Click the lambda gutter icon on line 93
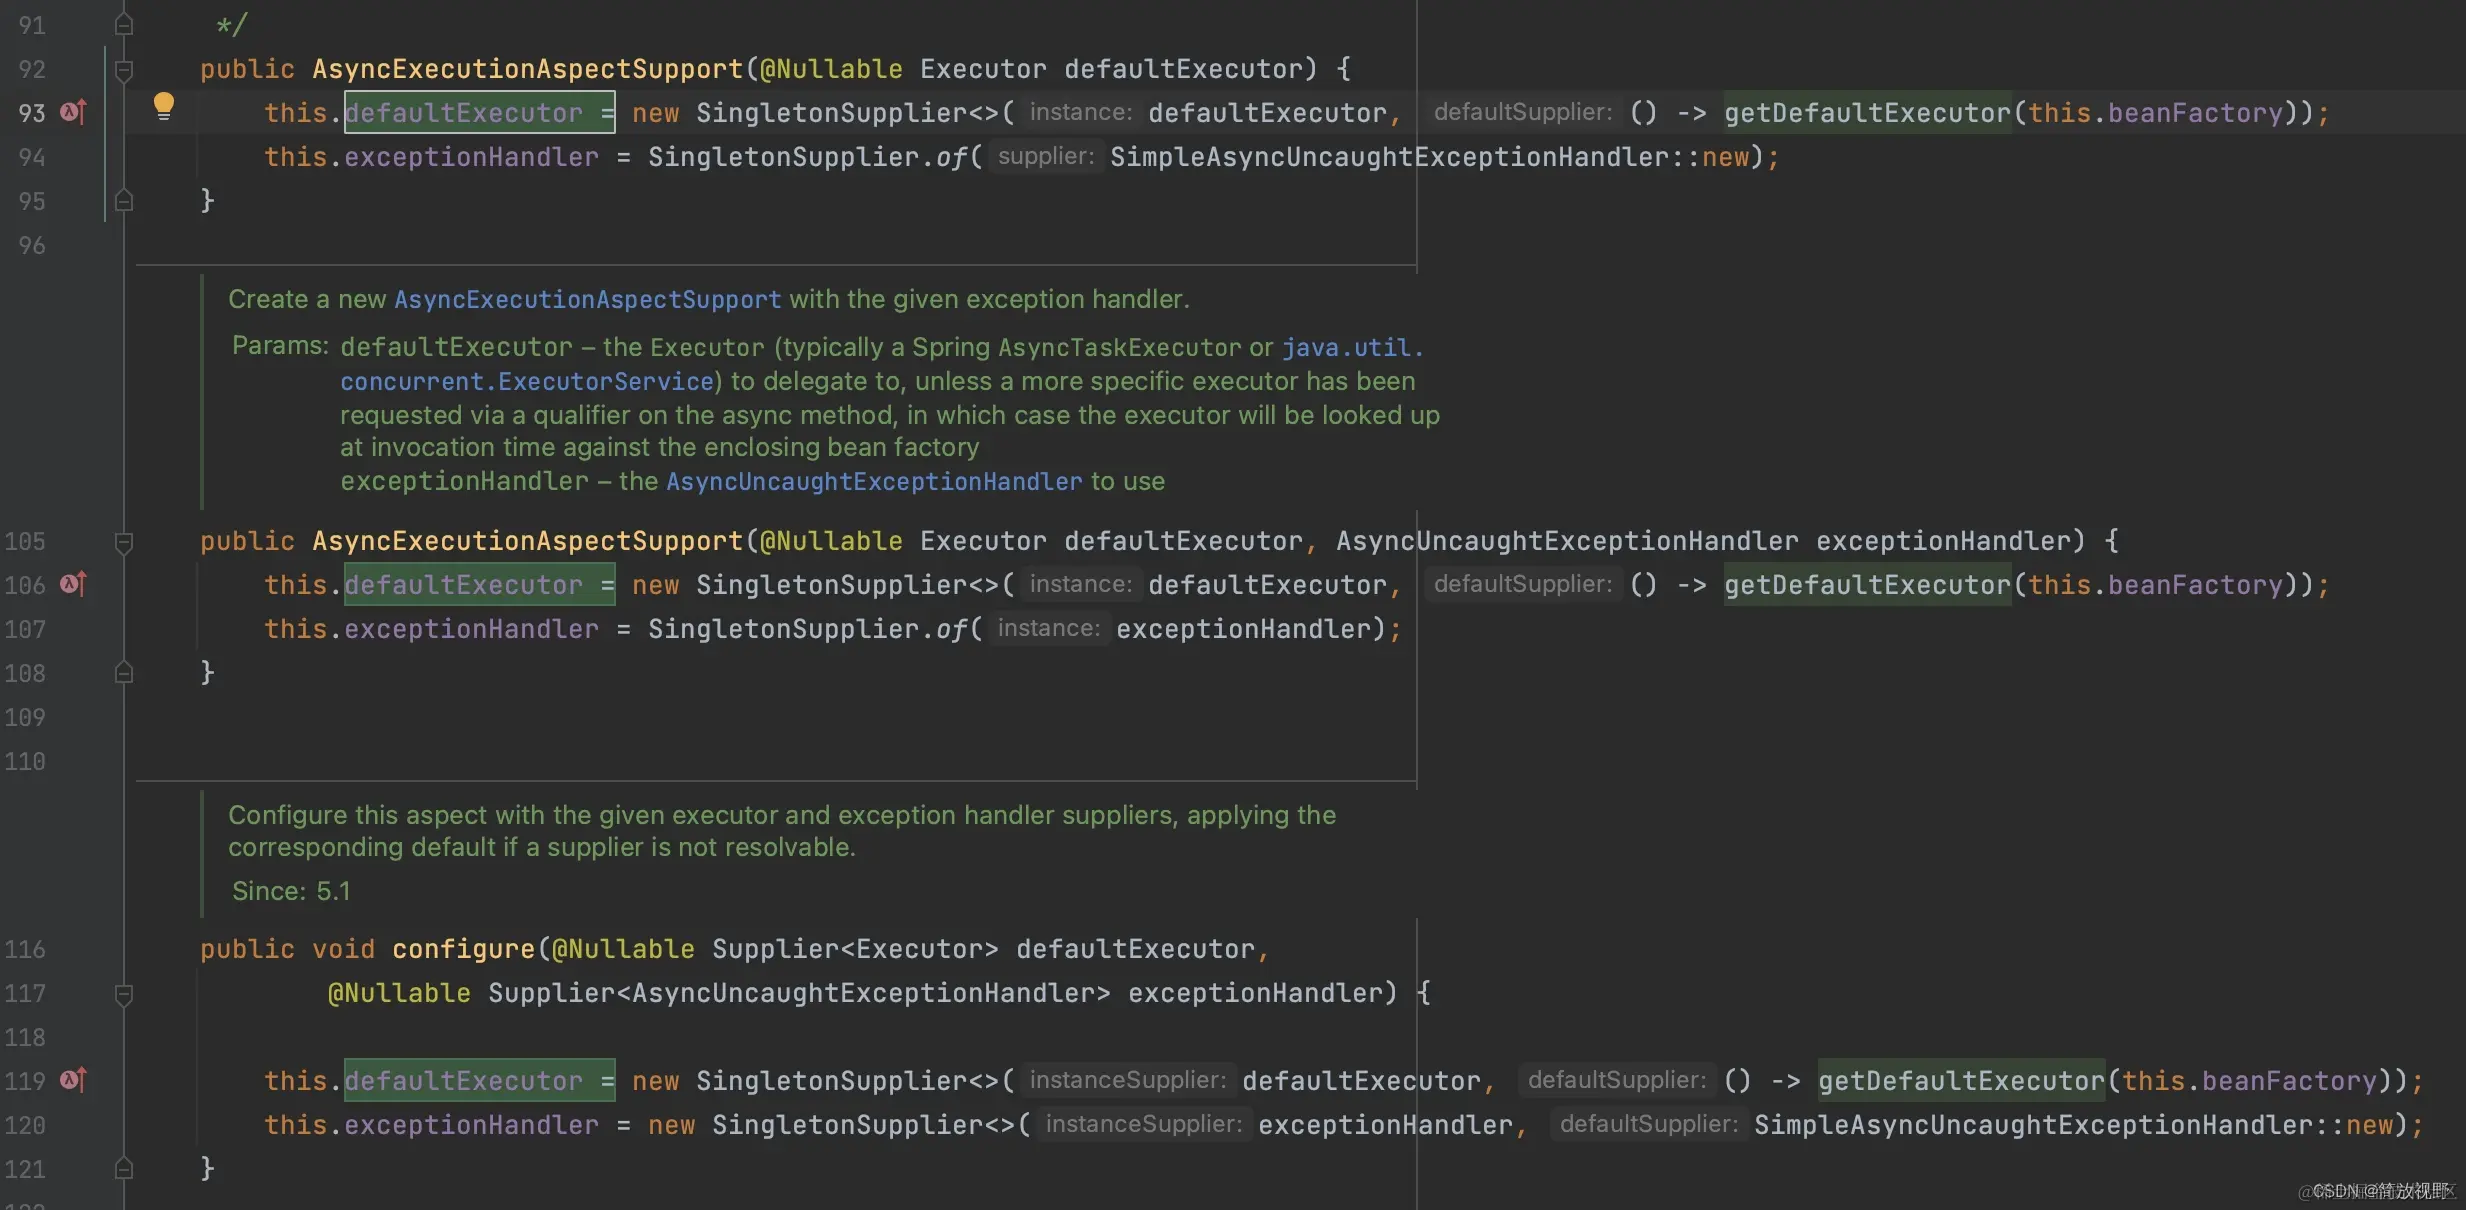The height and width of the screenshot is (1210, 2466). coord(70,112)
